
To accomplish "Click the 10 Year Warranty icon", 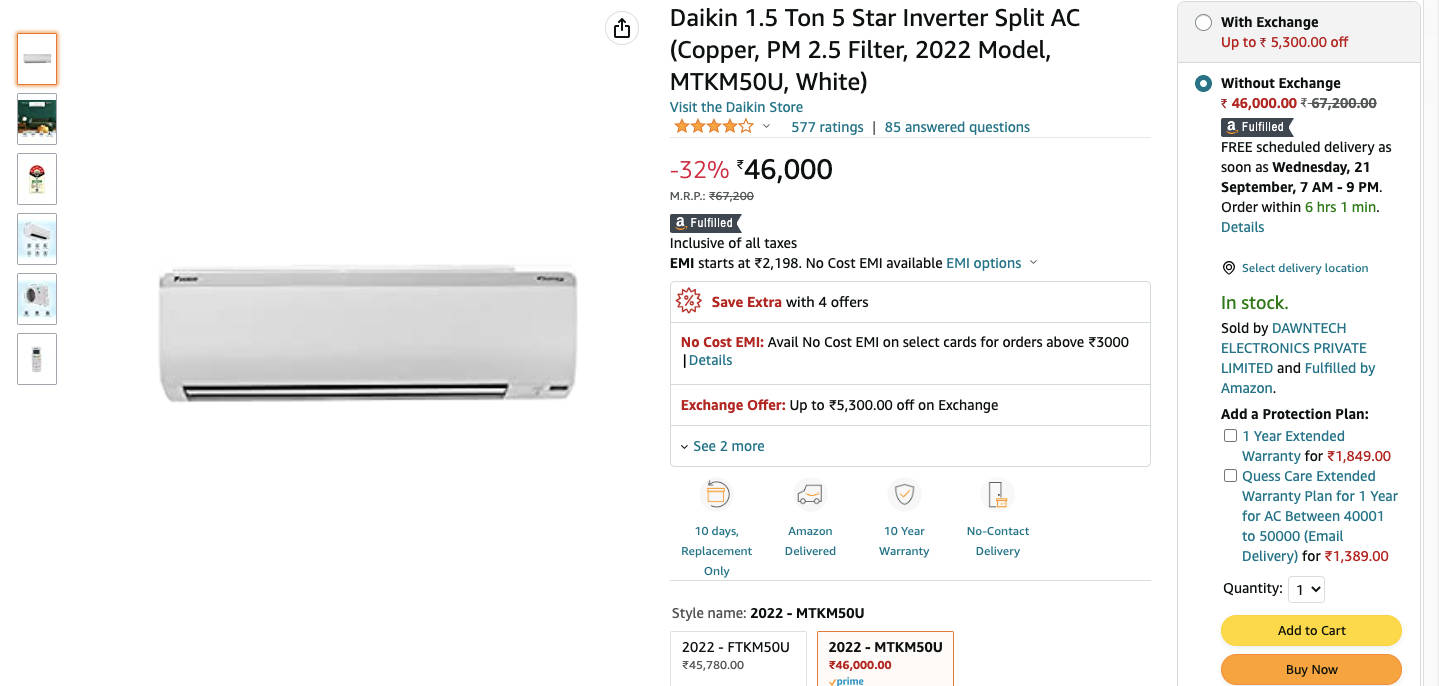I will (x=903, y=493).
